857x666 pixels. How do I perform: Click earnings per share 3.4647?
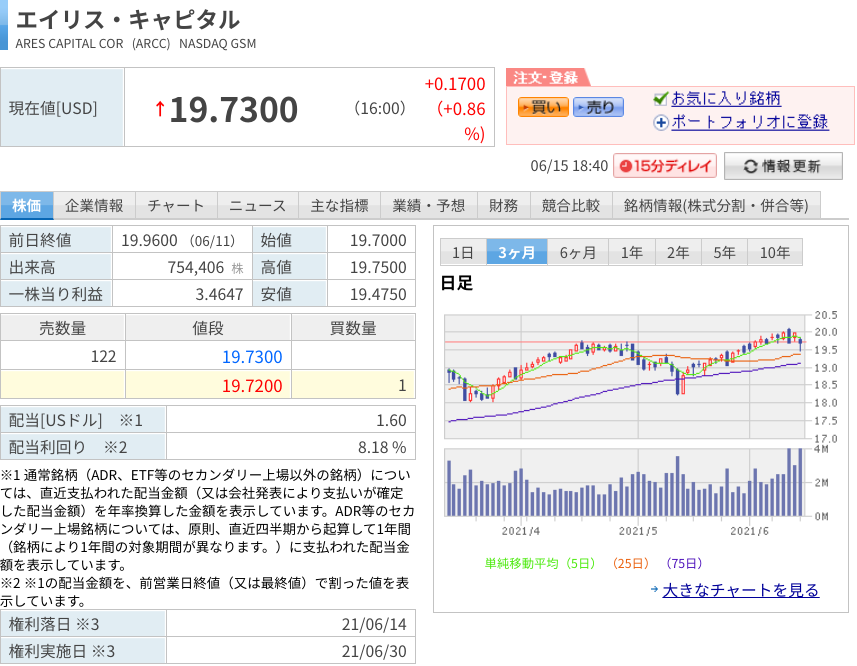coord(219,294)
